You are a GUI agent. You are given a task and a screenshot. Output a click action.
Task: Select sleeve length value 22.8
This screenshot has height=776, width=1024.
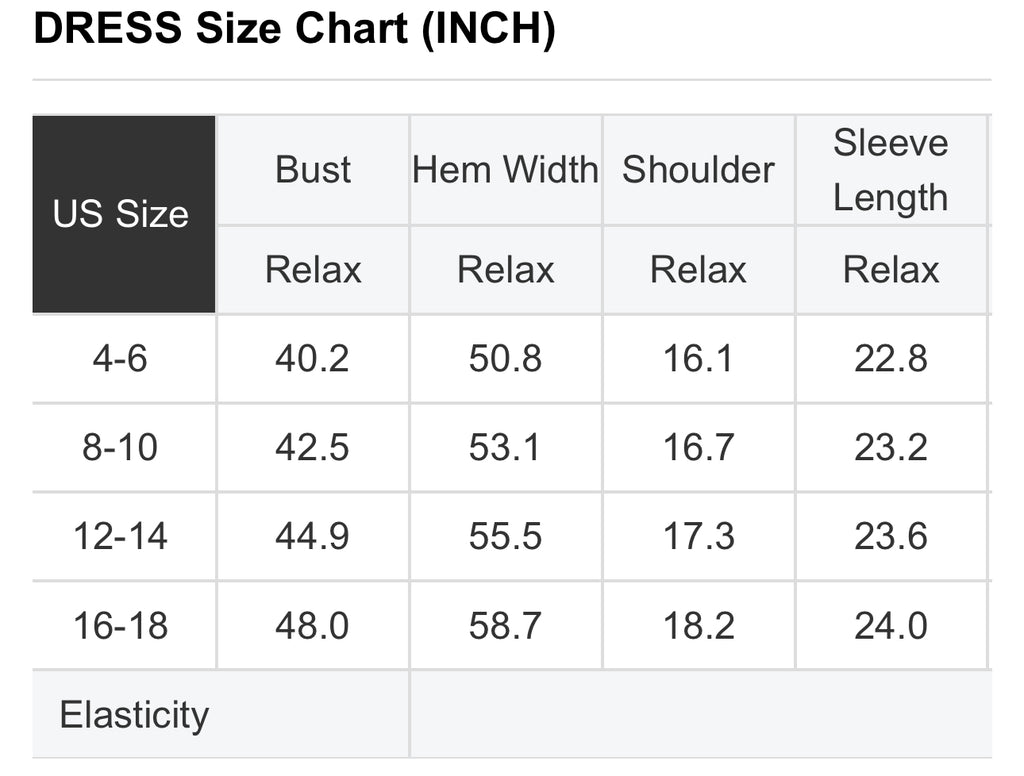[891, 359]
